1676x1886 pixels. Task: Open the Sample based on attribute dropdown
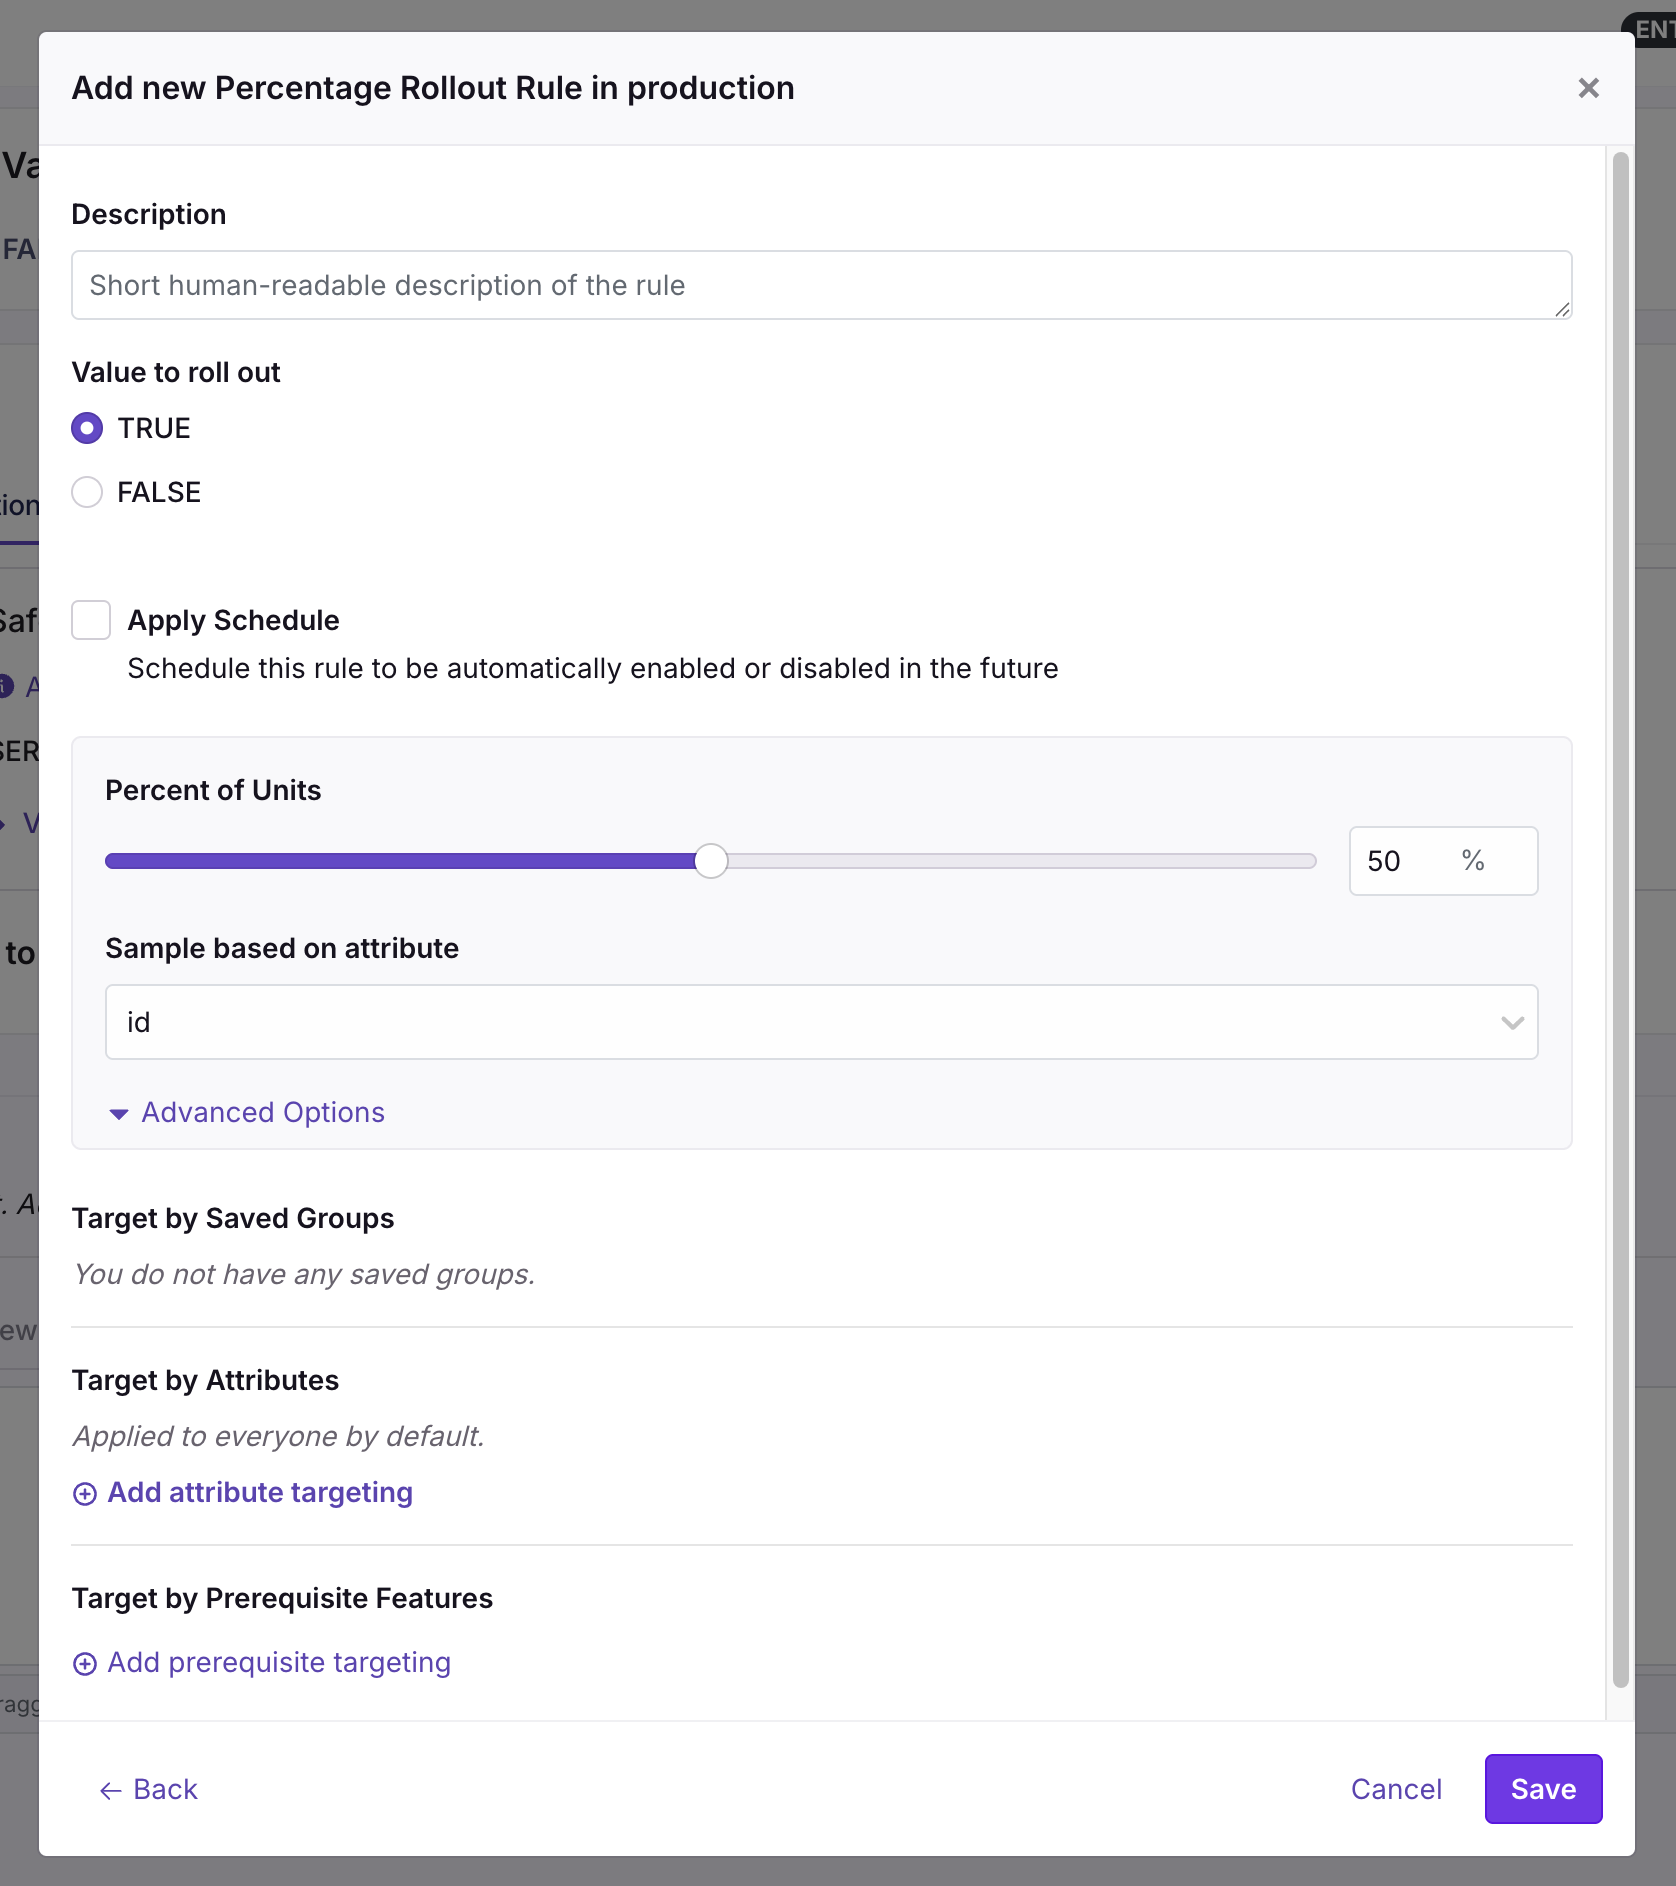pos(820,1022)
